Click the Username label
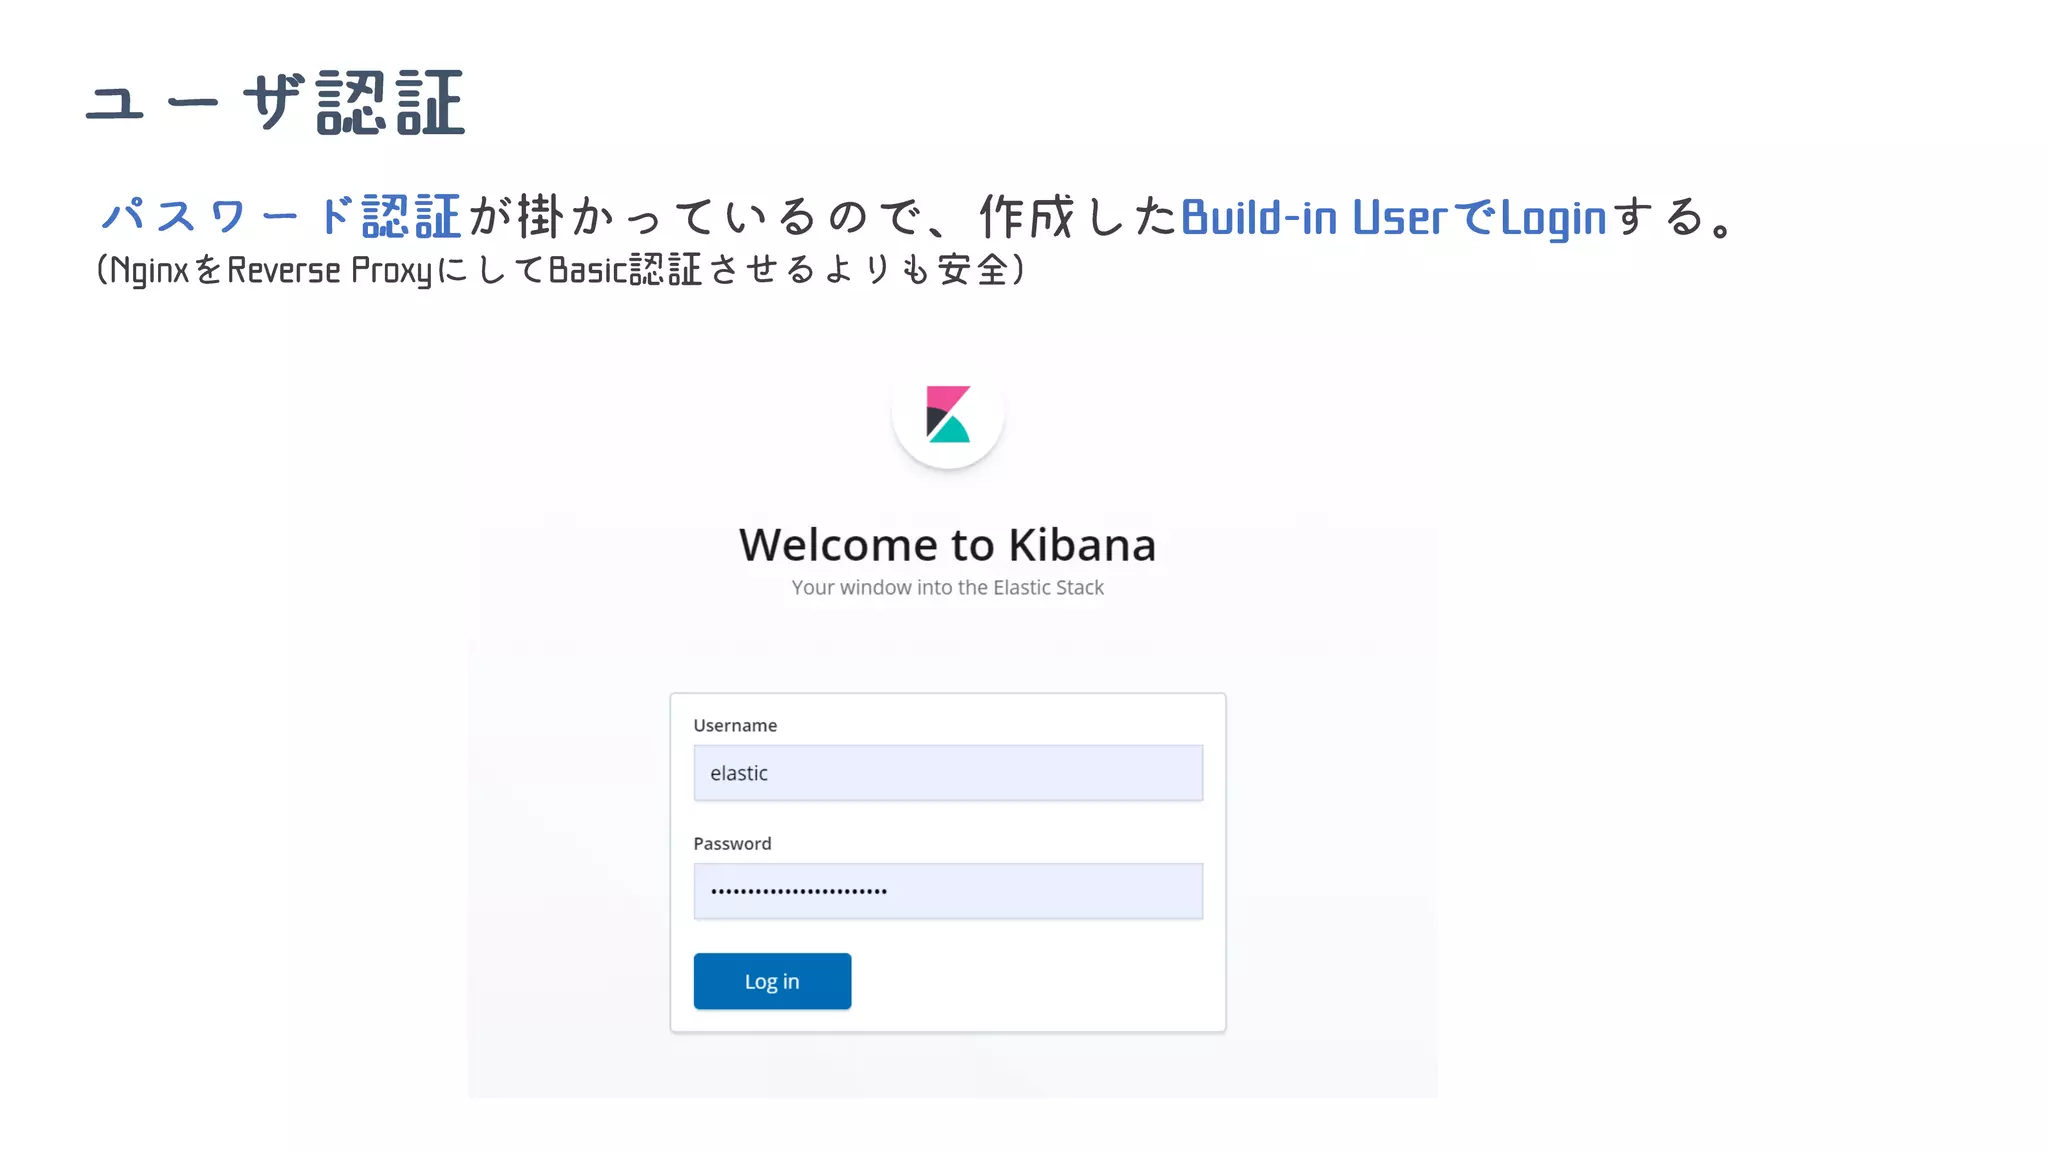This screenshot has height=1152, width=2048. coord(735,725)
